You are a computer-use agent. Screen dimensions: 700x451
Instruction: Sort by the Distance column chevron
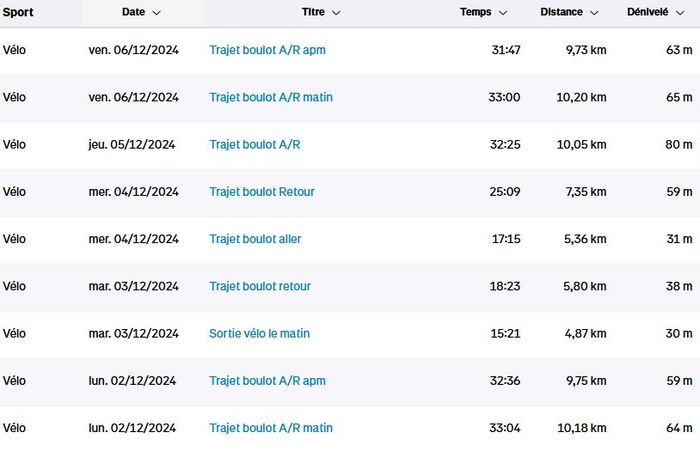tap(594, 13)
